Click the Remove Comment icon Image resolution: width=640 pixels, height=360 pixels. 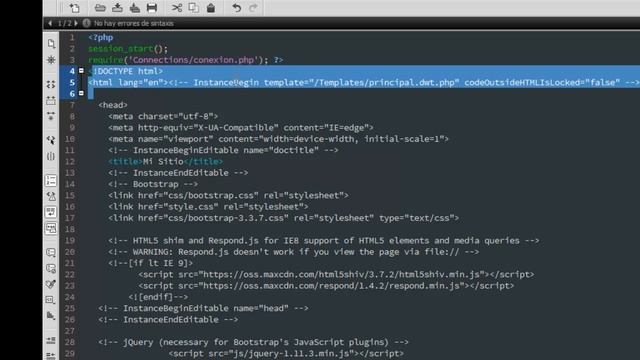coord(51,269)
